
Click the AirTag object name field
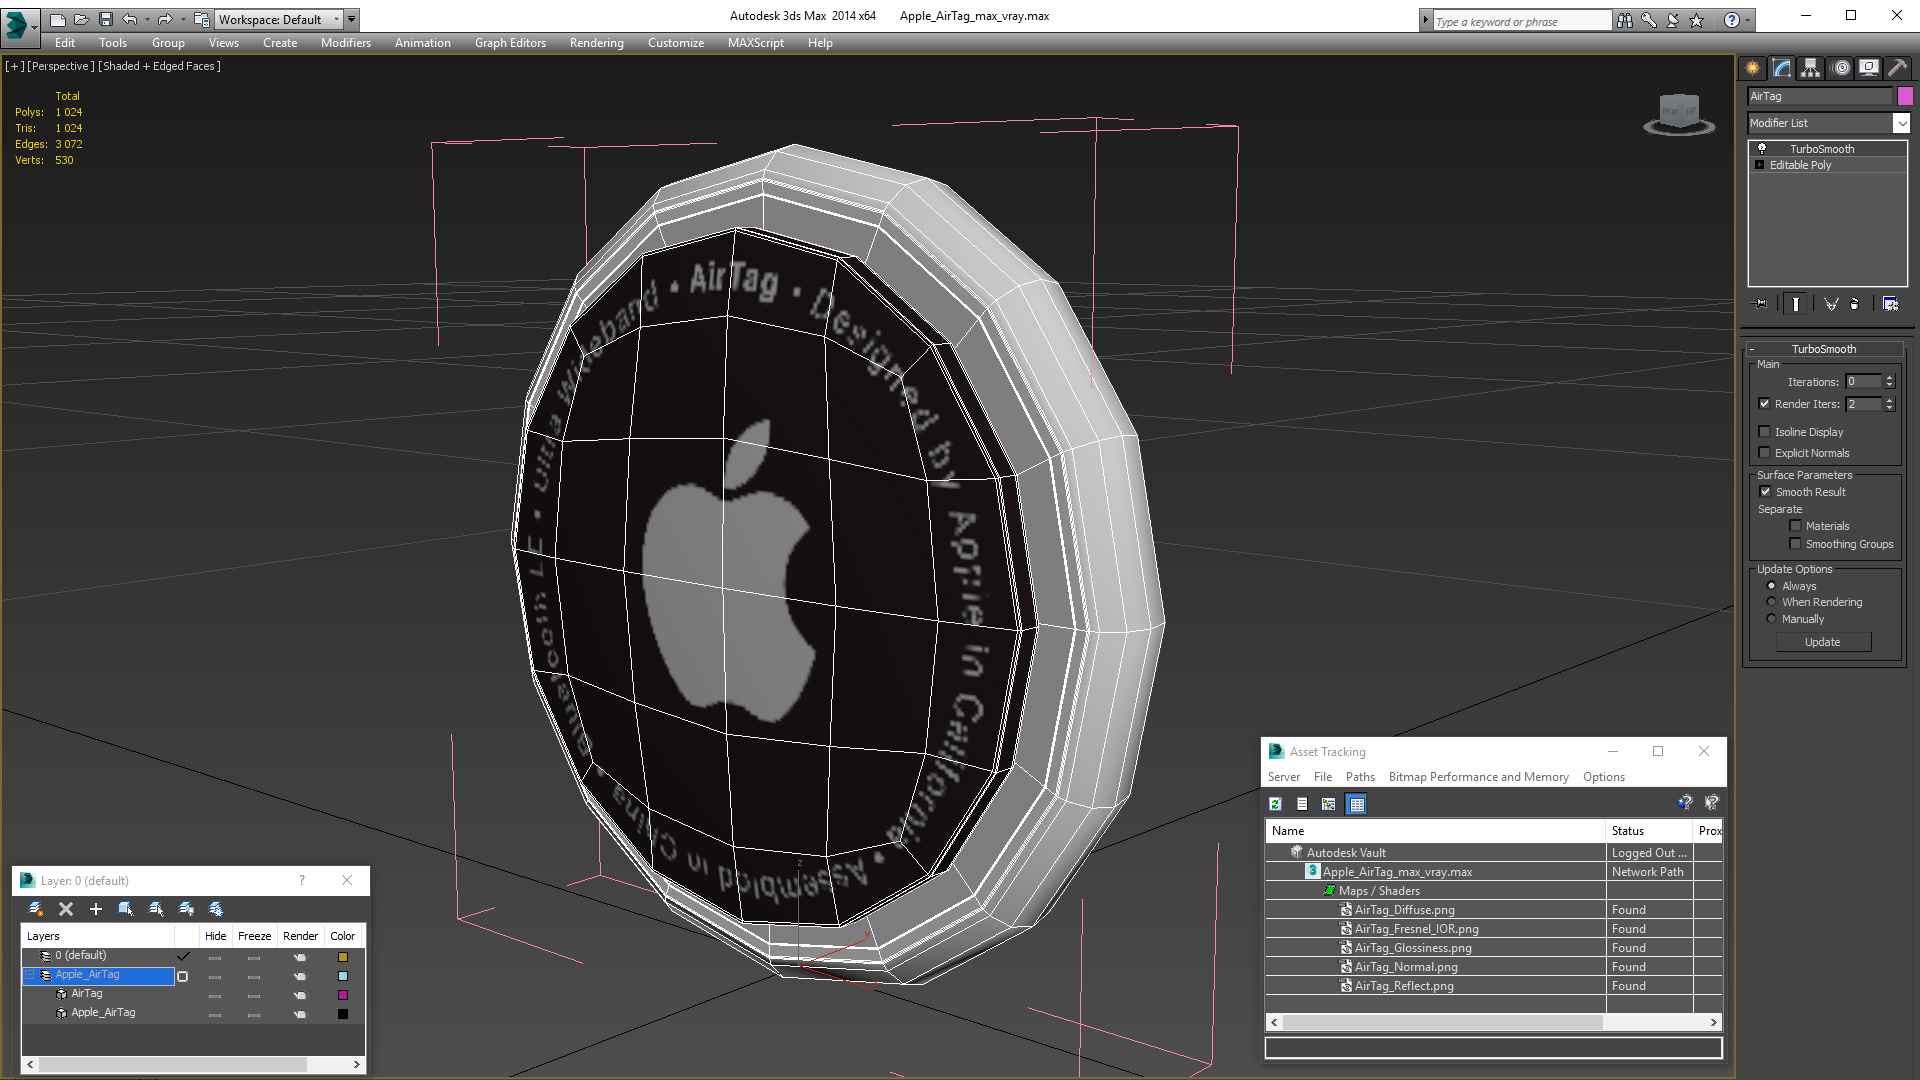click(x=1820, y=96)
